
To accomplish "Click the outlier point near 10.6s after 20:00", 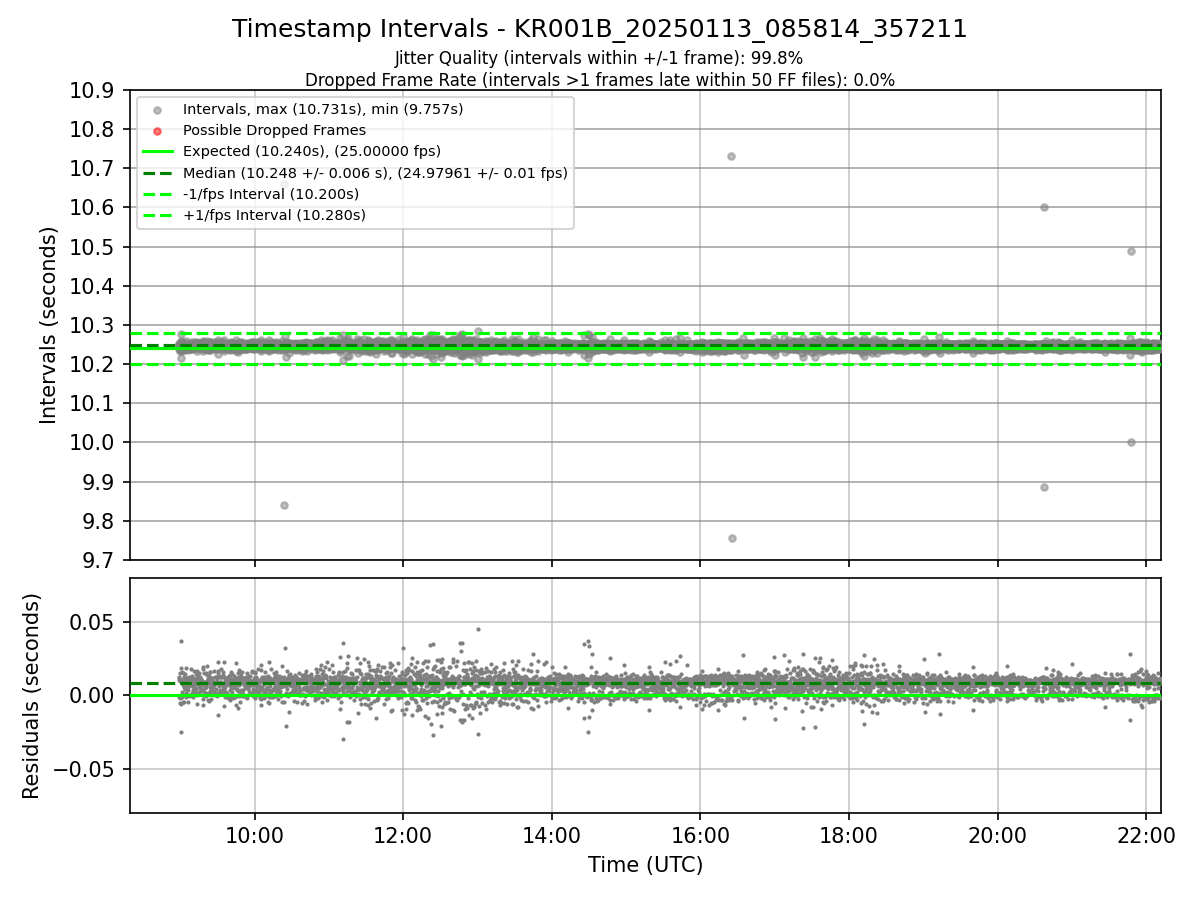I will click(1044, 207).
